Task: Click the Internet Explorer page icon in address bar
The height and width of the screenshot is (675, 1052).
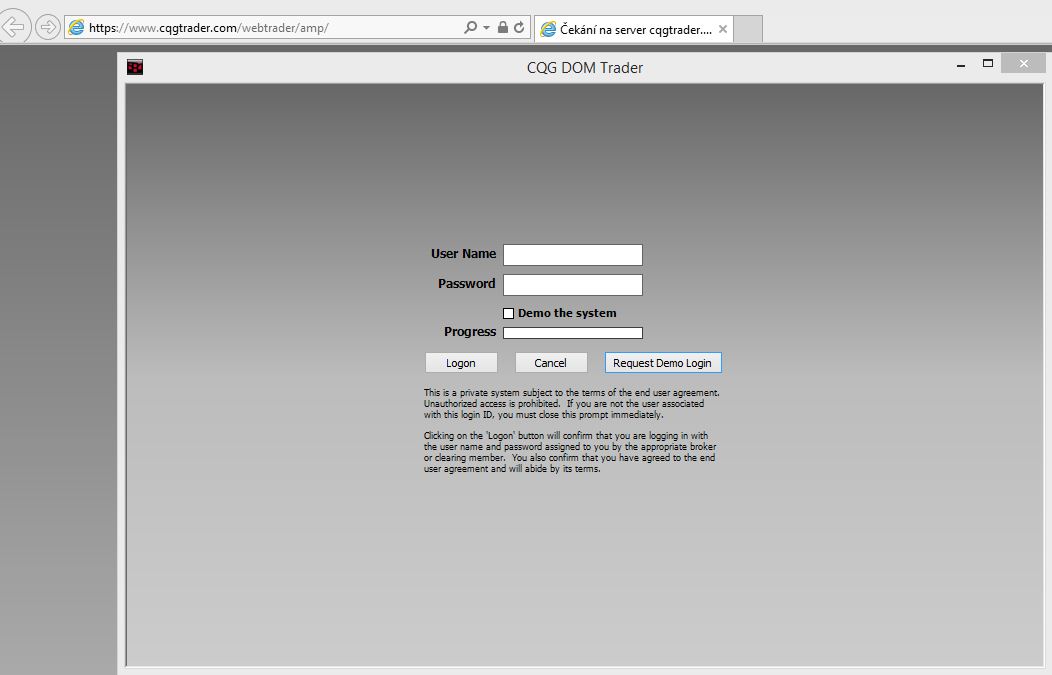Action: (76, 28)
